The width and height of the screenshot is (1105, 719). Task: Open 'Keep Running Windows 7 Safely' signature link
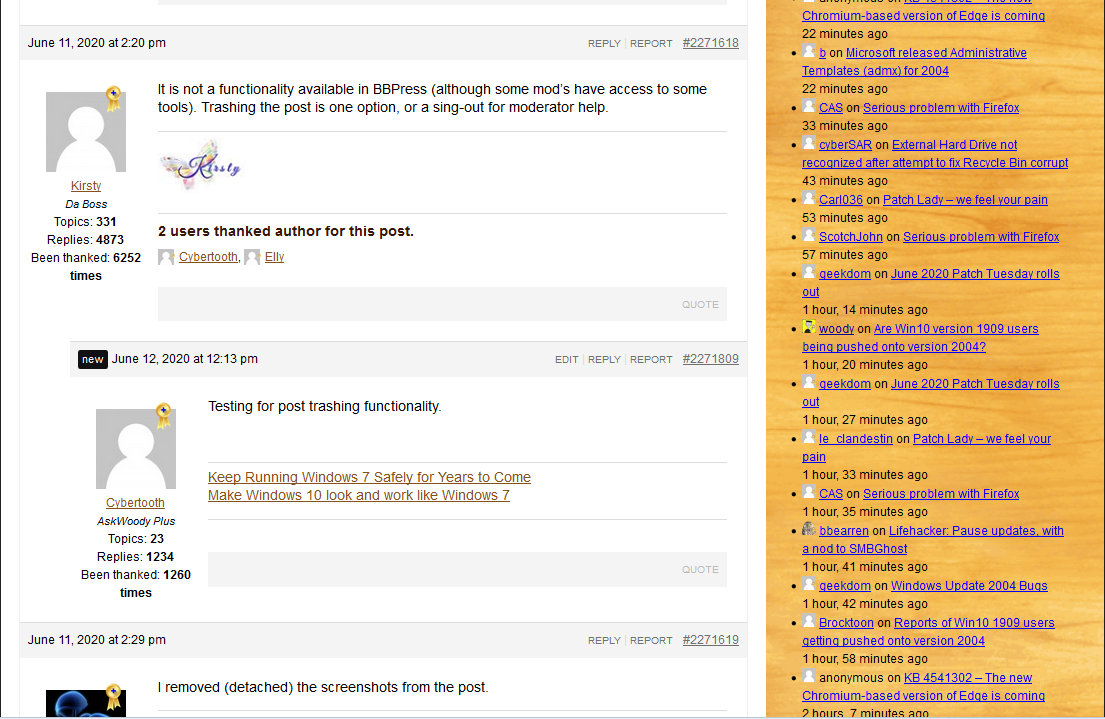click(x=369, y=477)
